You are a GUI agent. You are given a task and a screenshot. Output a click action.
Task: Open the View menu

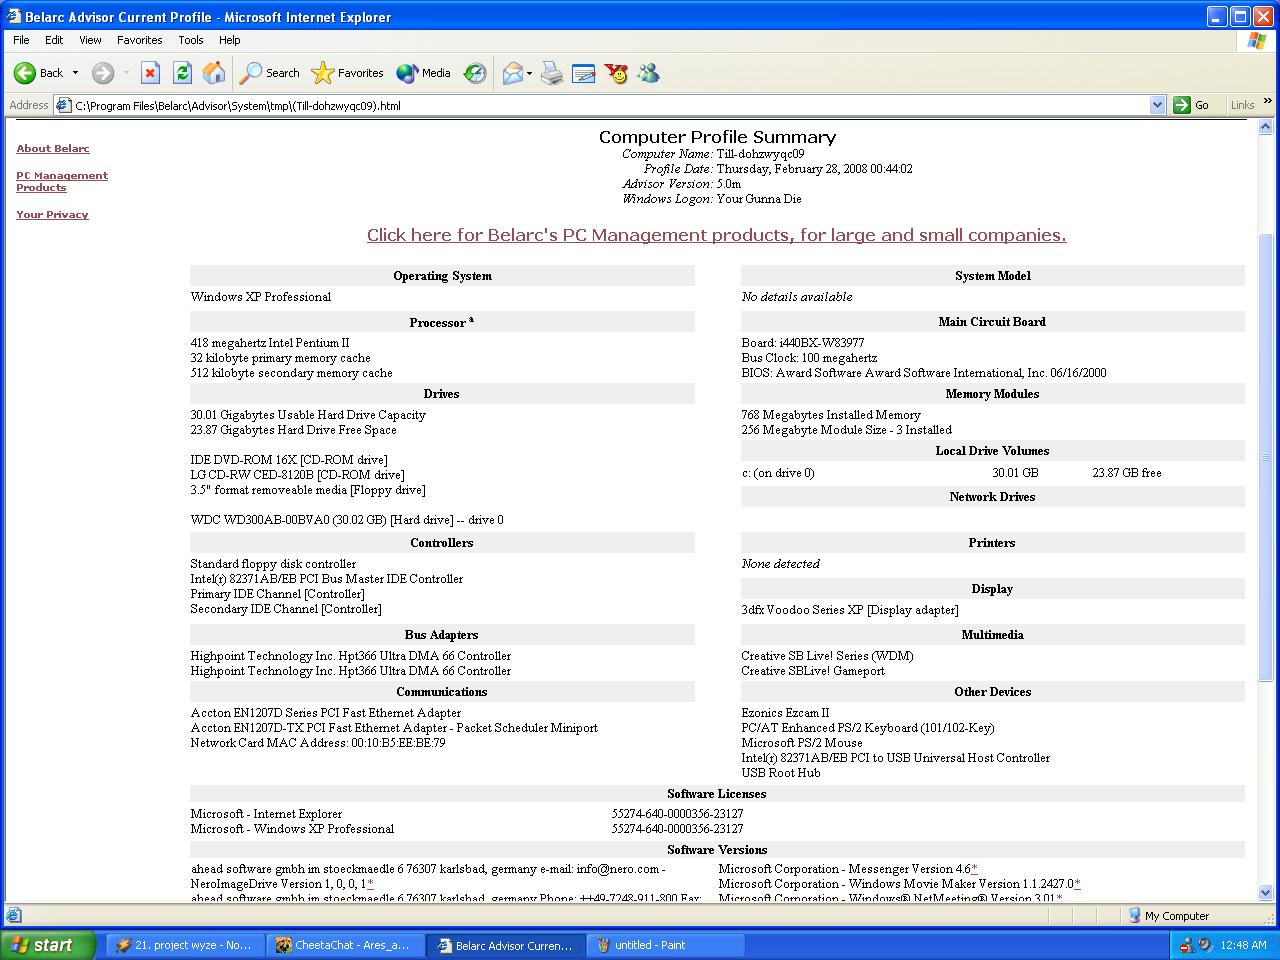(90, 40)
